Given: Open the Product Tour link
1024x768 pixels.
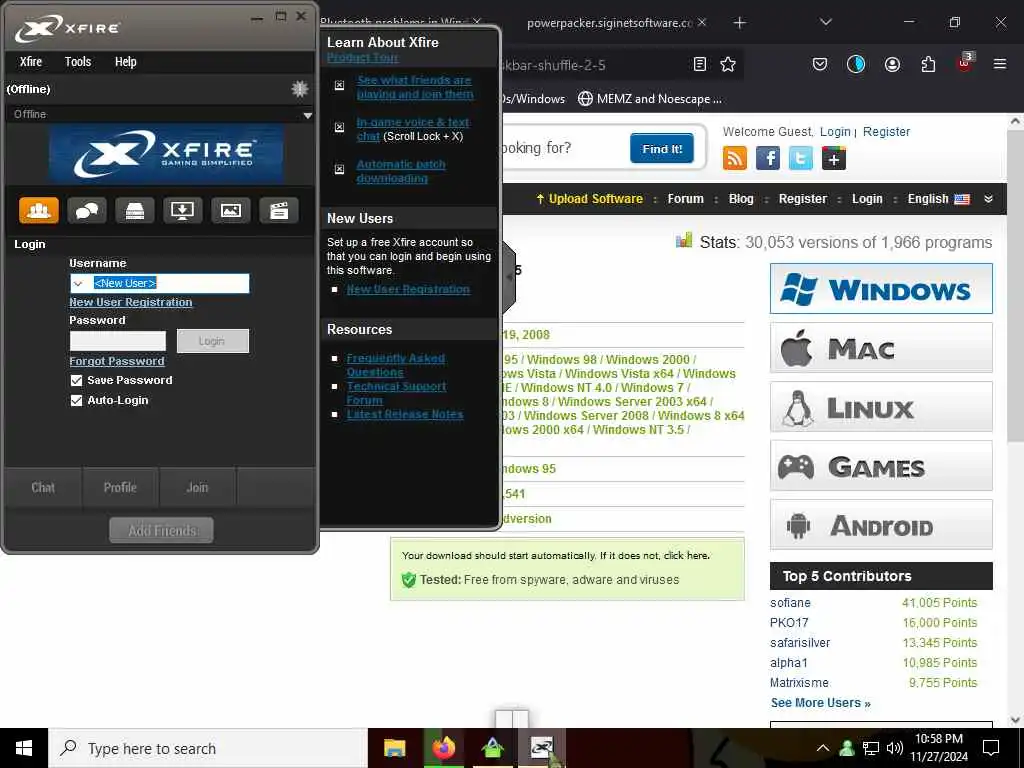Looking at the screenshot, I should click(x=362, y=57).
